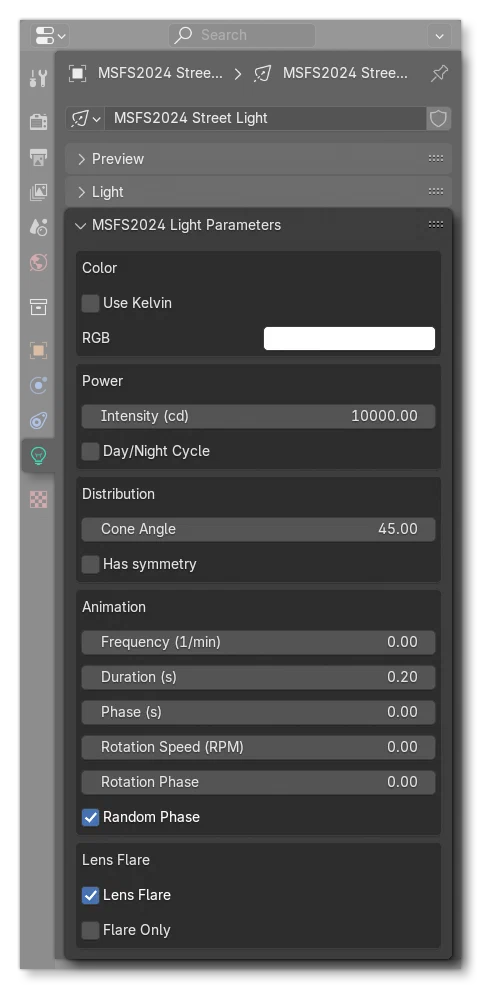Click the Preview panel drag grip
The height and width of the screenshot is (989, 481).
pos(436,158)
